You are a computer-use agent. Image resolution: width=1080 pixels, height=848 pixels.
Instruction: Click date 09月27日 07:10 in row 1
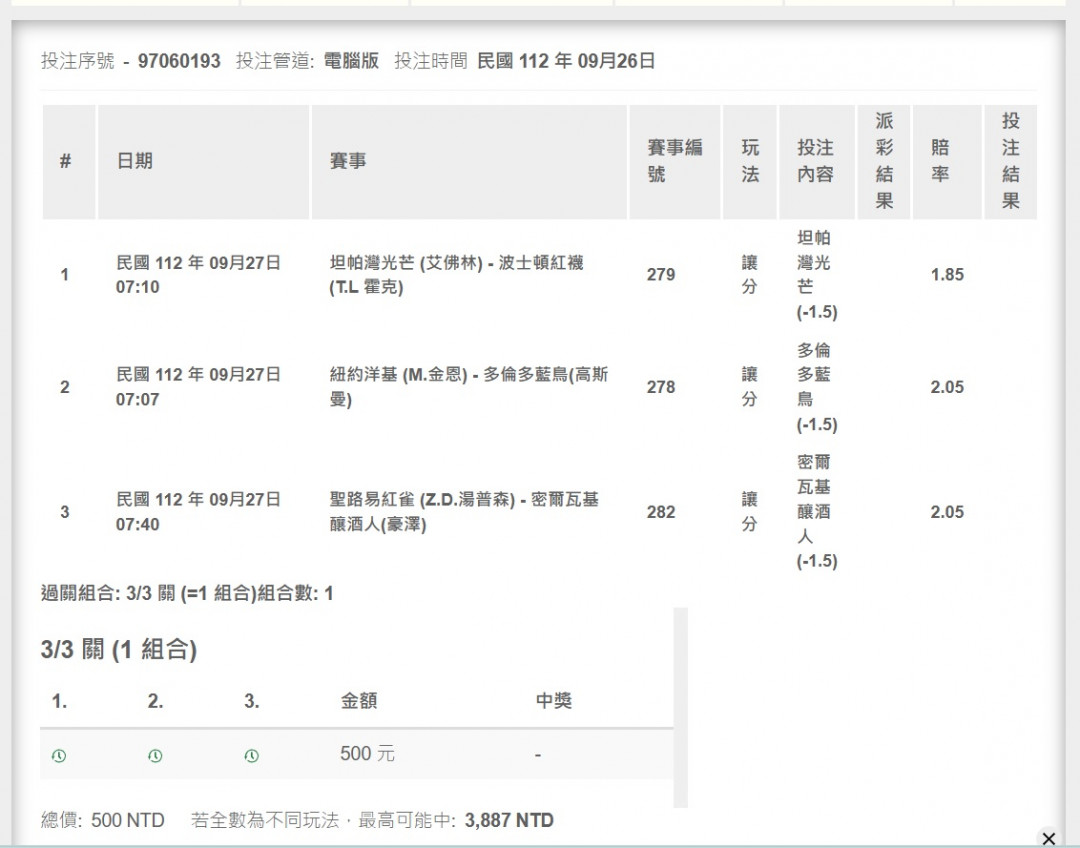(x=198, y=274)
